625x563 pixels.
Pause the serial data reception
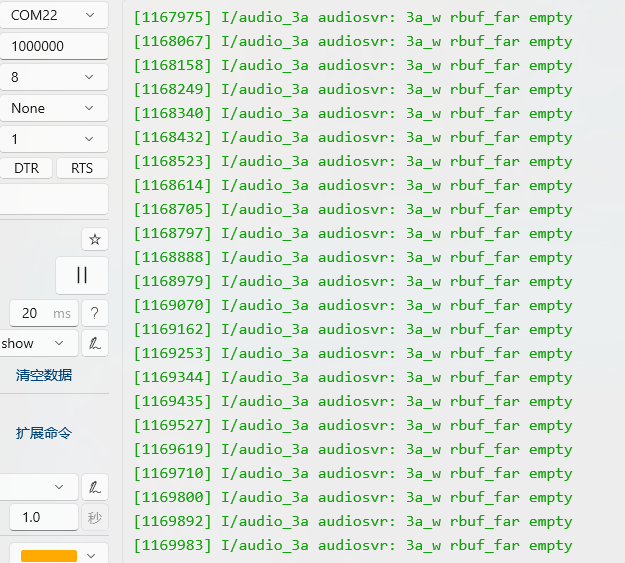point(82,275)
